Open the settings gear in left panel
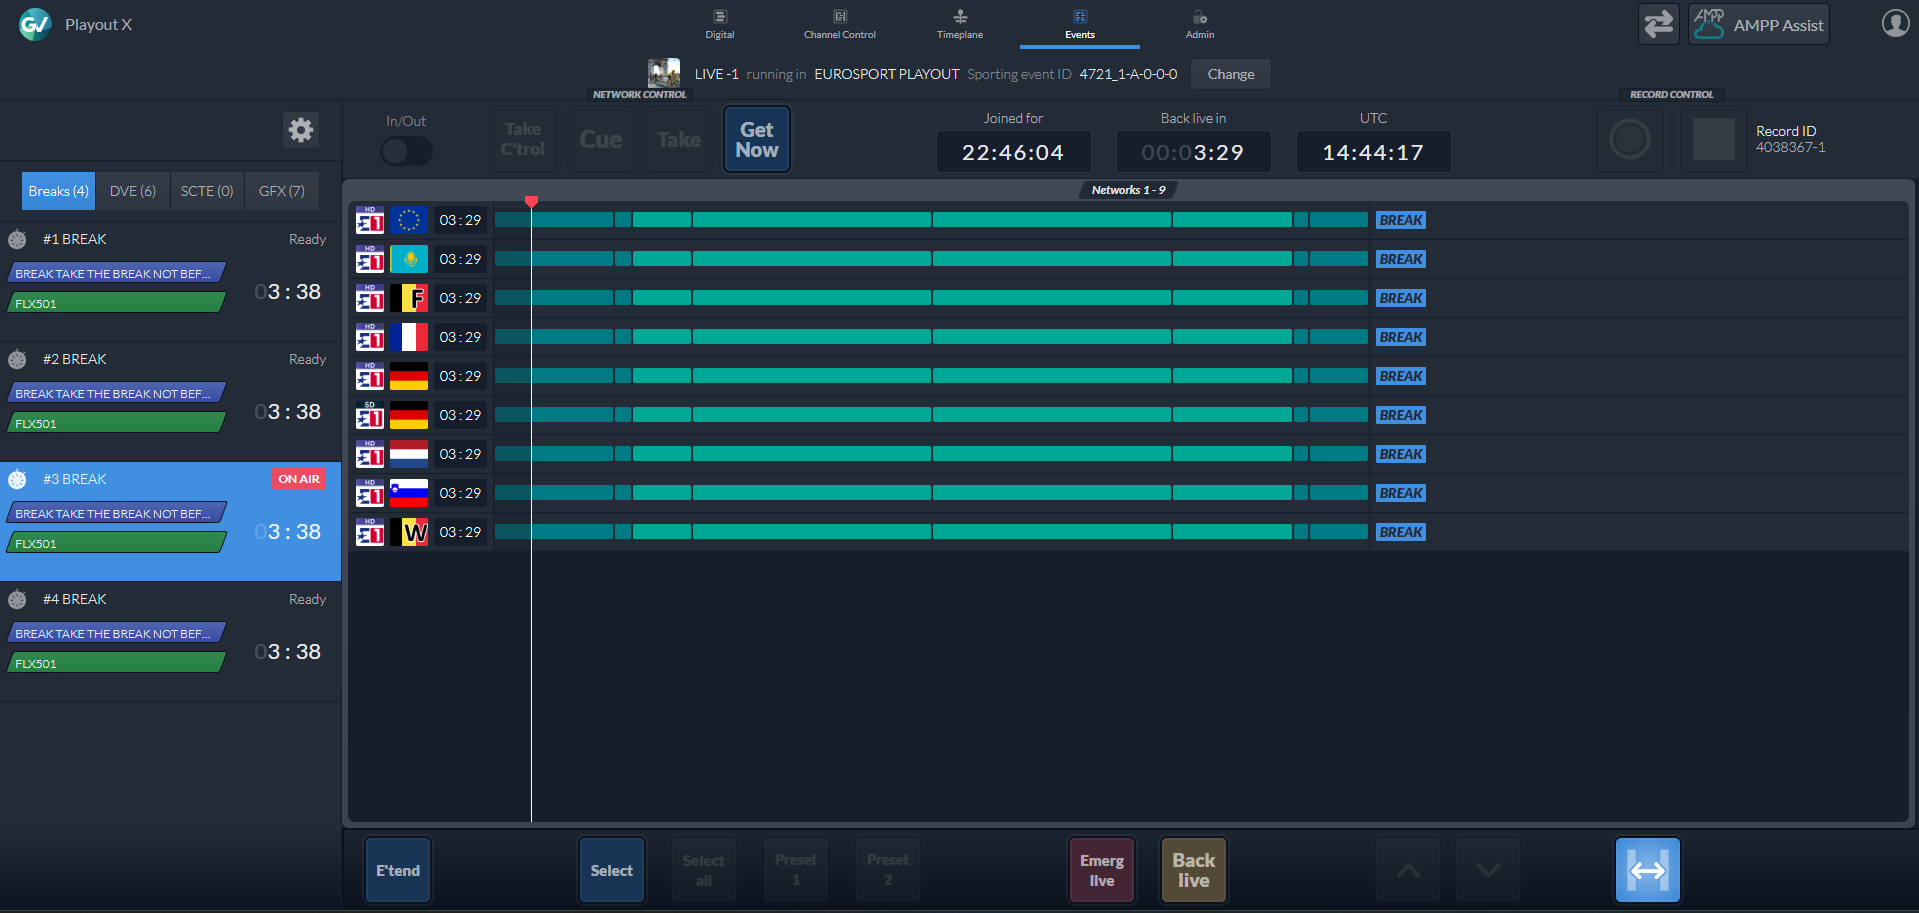This screenshot has width=1919, height=913. pyautogui.click(x=301, y=129)
